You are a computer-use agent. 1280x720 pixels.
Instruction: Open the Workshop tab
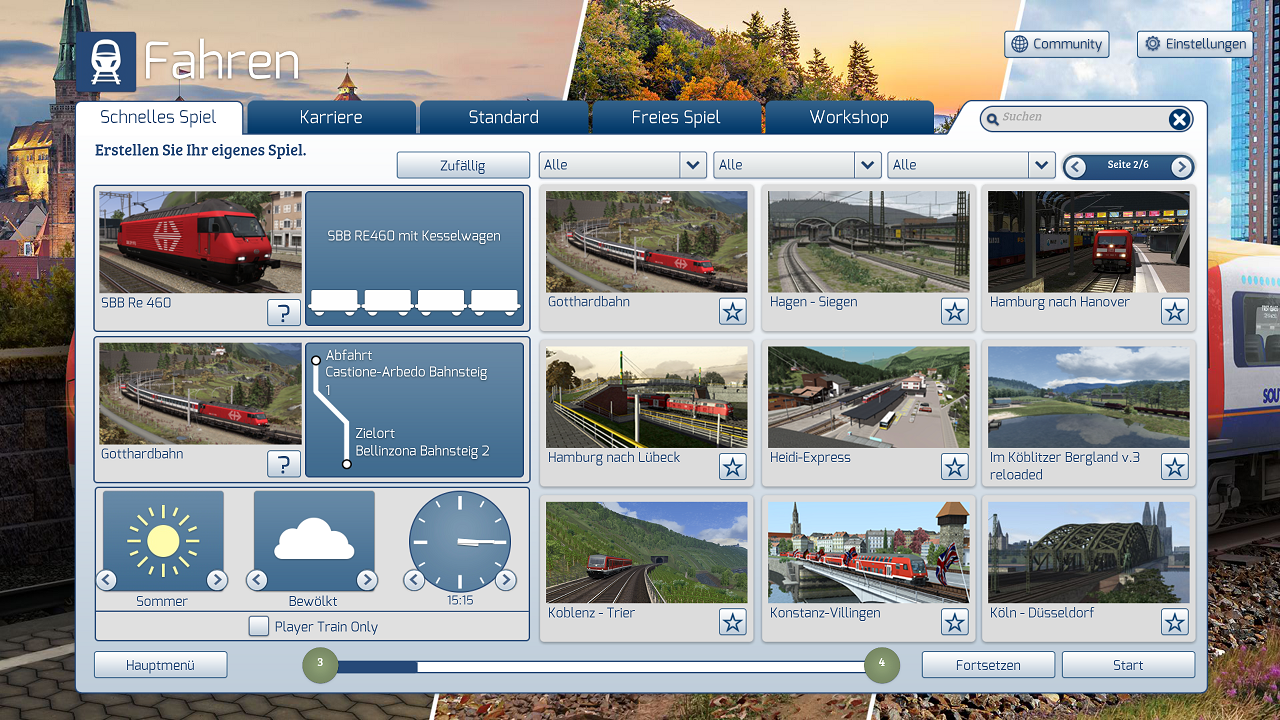849,117
